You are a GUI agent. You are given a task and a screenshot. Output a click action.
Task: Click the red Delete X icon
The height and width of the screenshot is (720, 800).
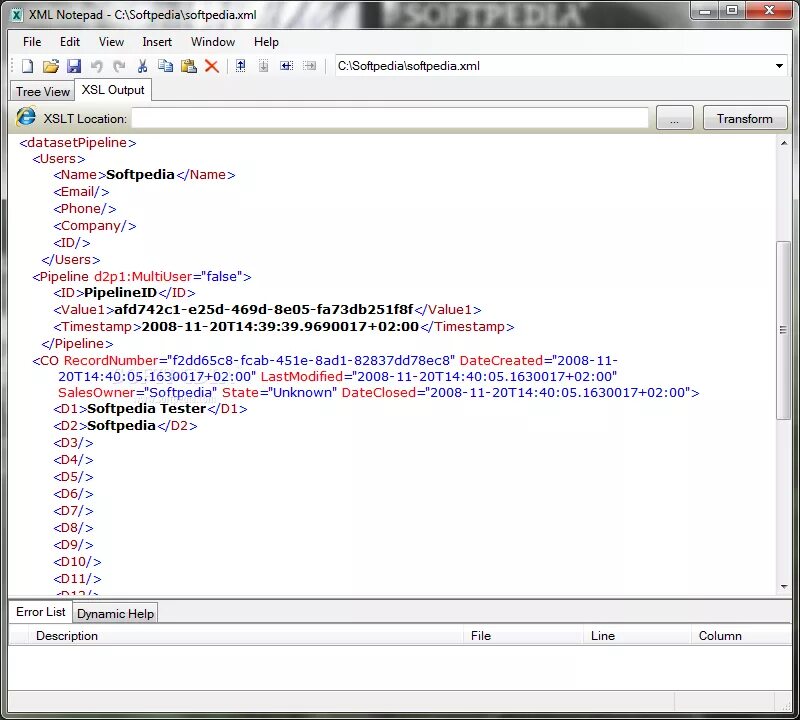pyautogui.click(x=211, y=66)
